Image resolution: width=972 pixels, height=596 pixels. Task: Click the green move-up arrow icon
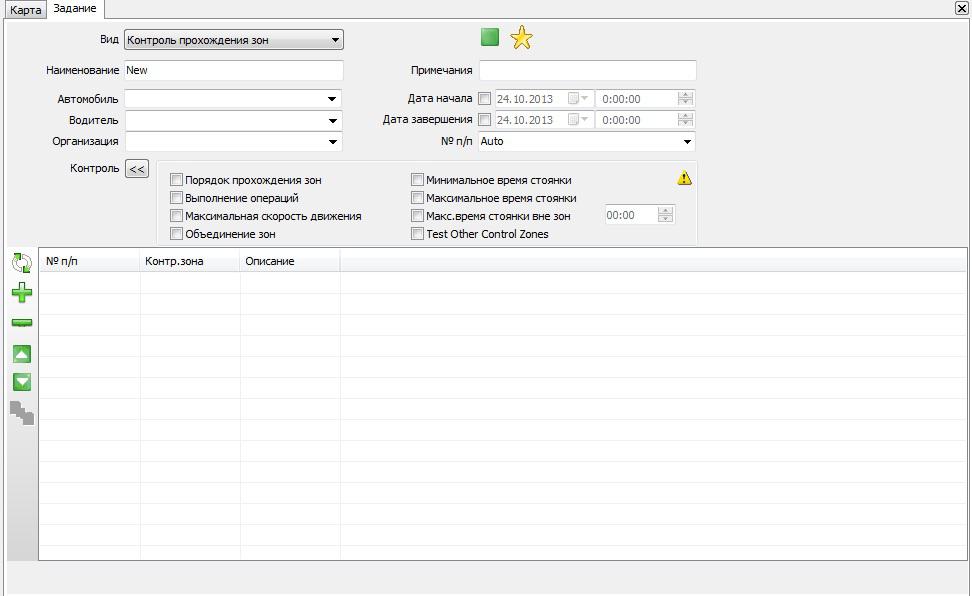click(21, 354)
